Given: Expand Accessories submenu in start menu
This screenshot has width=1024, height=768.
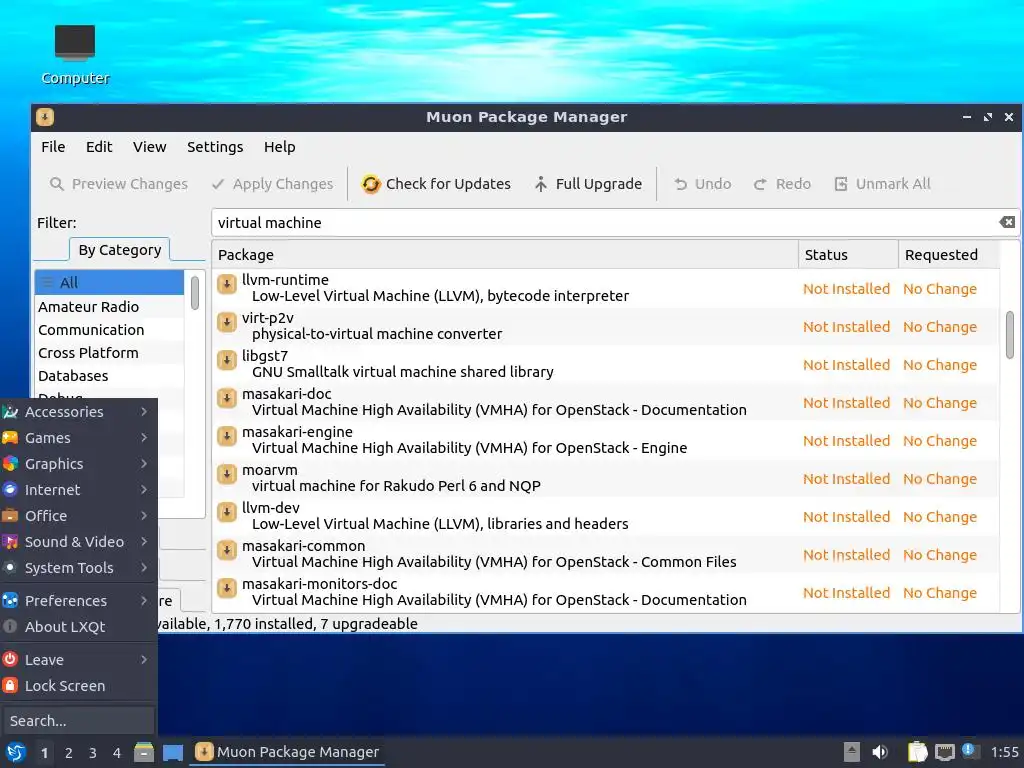Looking at the screenshot, I should (x=78, y=412).
